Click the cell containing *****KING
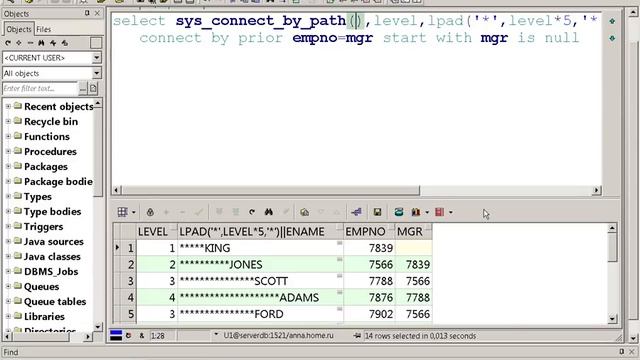Viewport: 640px width, 360px height. click(260, 248)
